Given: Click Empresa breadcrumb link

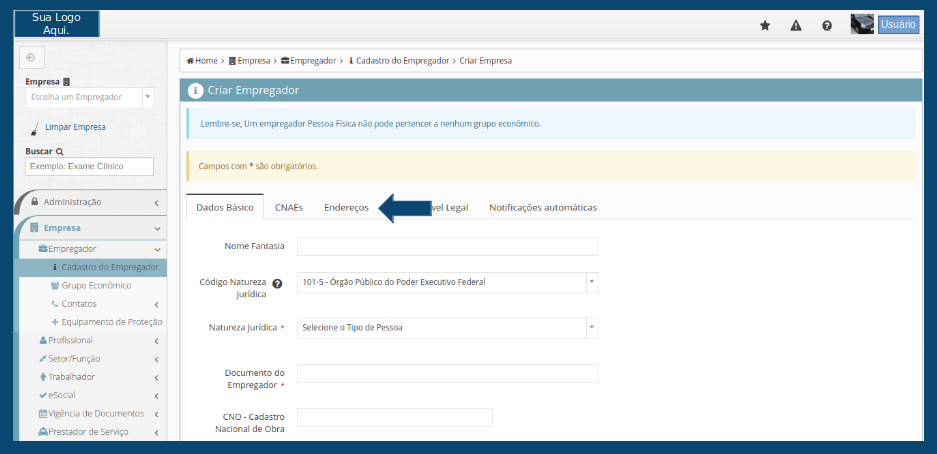Looking at the screenshot, I should point(249,60).
